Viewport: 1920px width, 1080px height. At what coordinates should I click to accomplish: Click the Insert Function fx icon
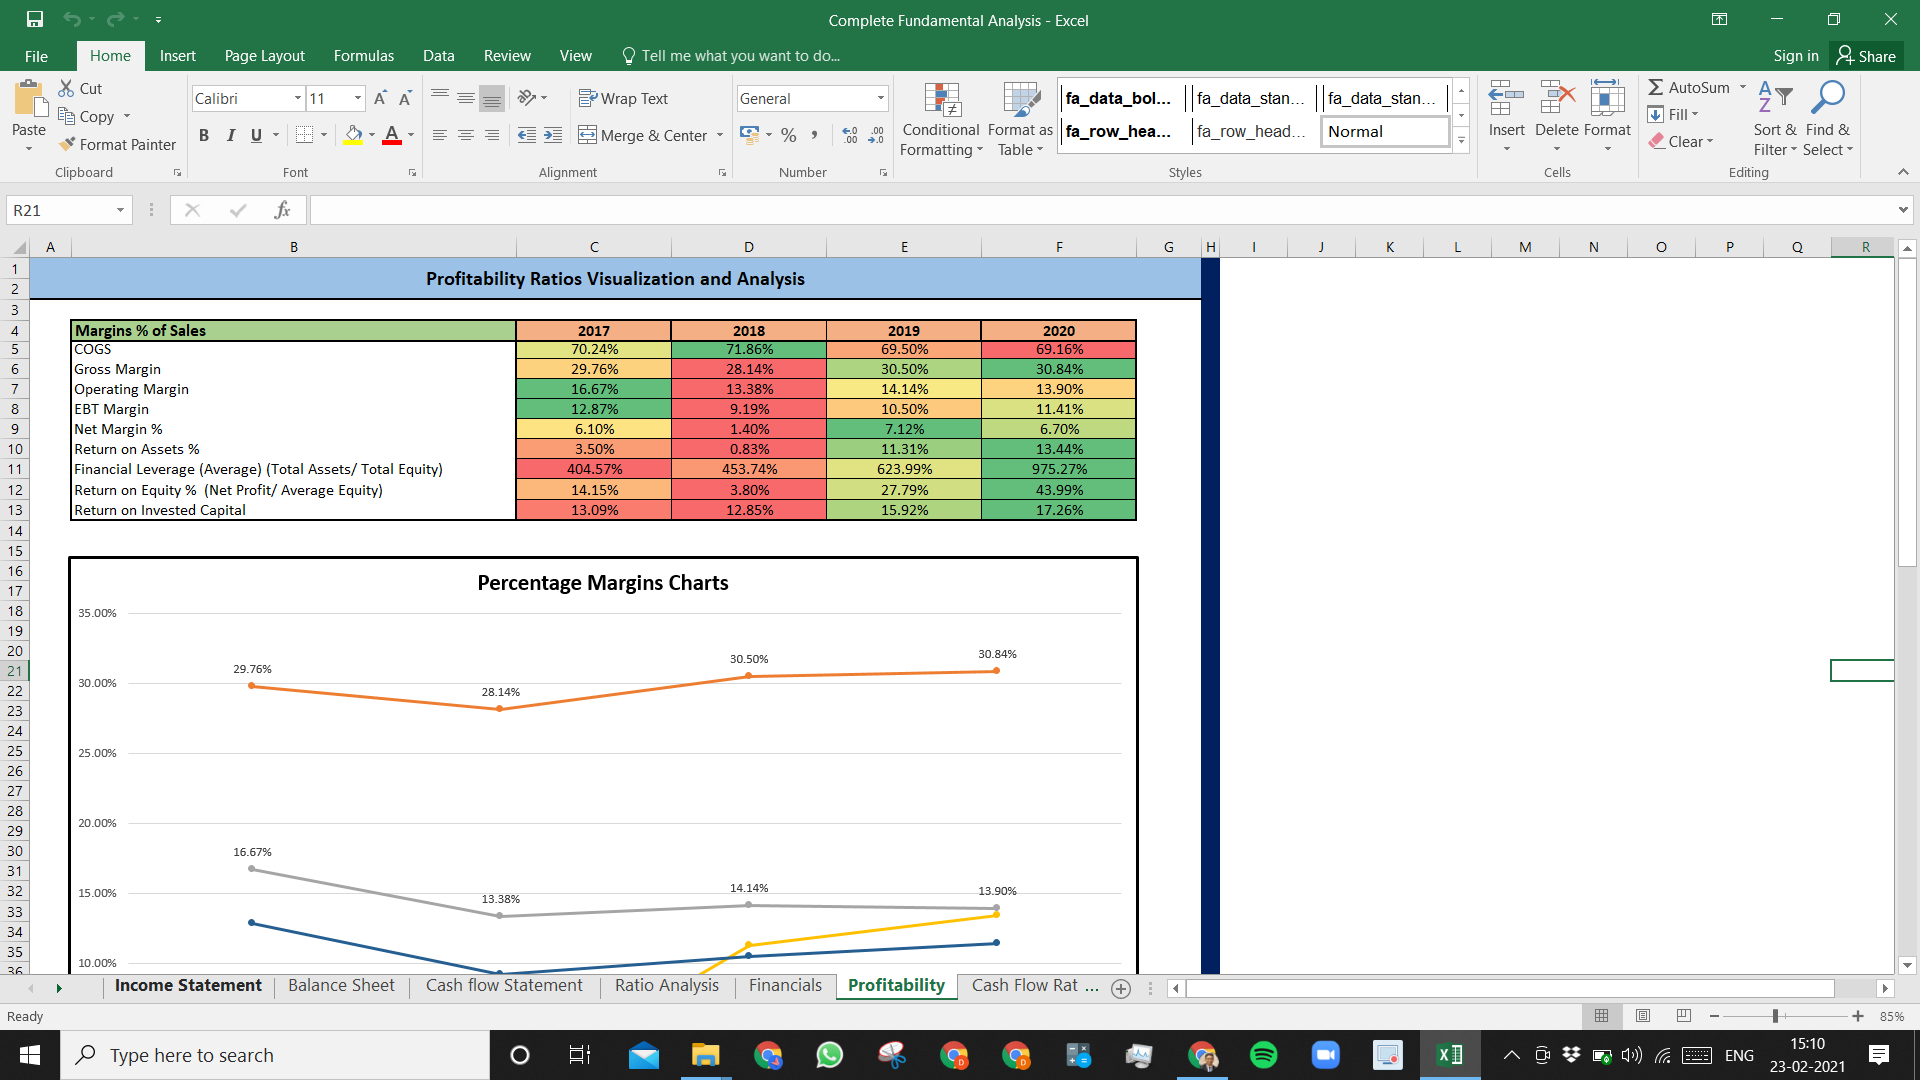(283, 210)
